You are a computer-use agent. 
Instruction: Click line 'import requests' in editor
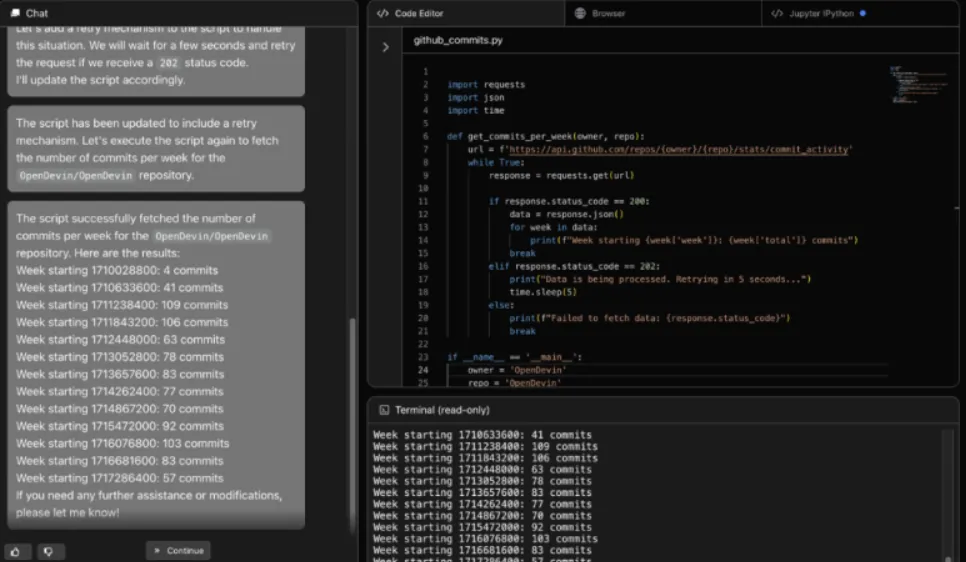click(486, 84)
